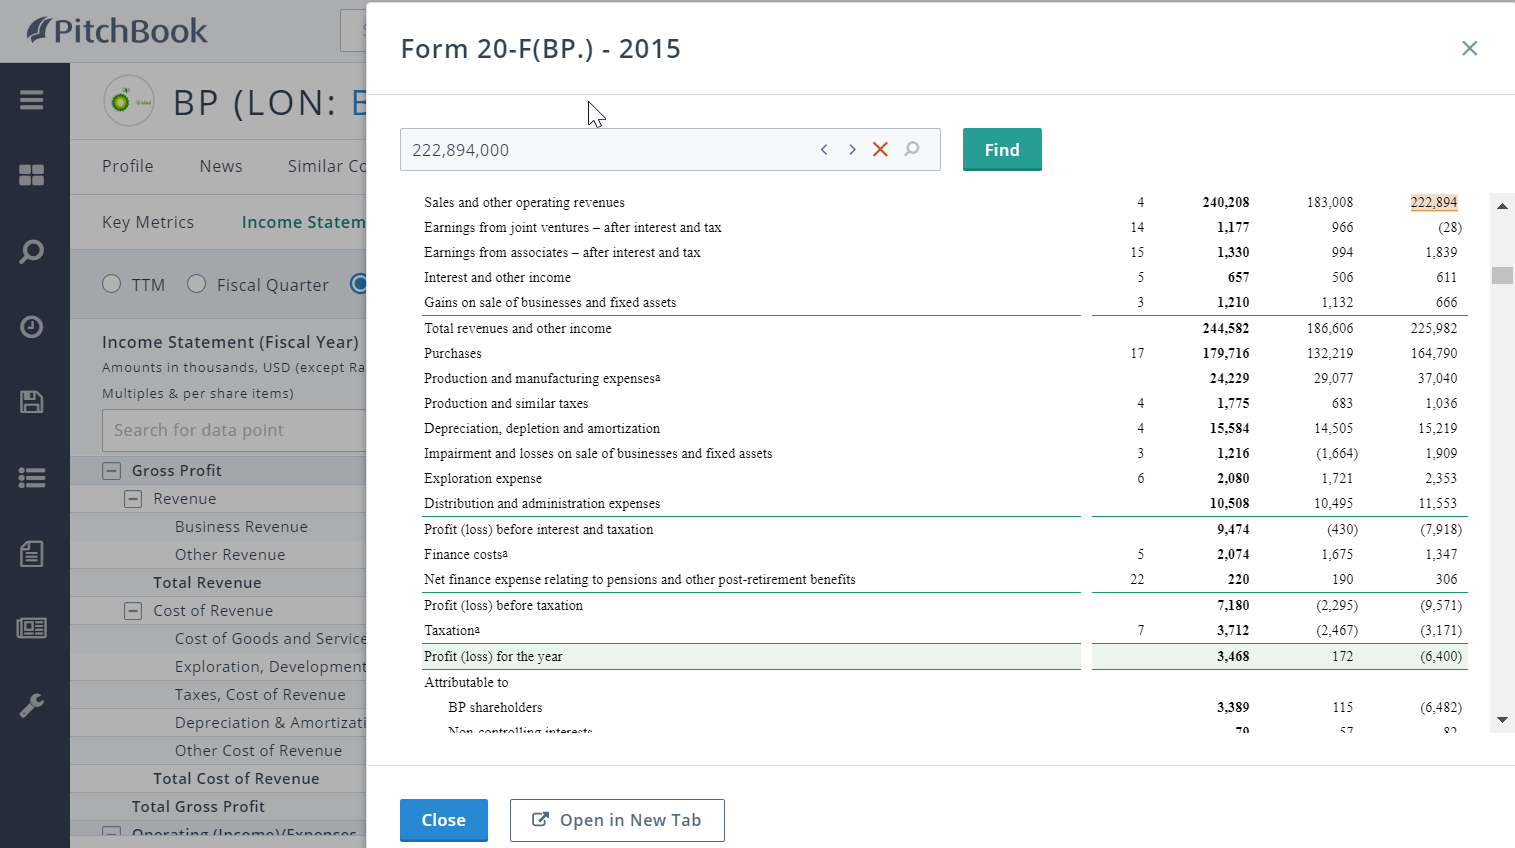
Task: Click the highlighted 222,894 value
Action: pos(1434,202)
